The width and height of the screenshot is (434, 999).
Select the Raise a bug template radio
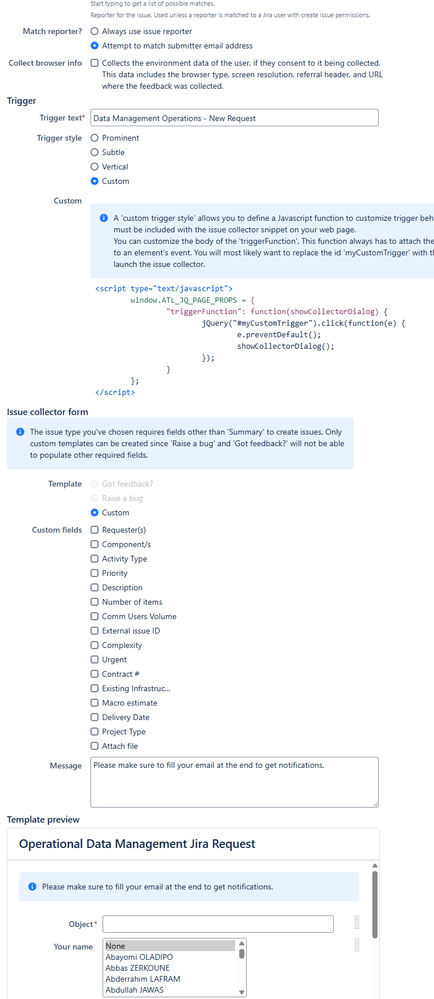tap(95, 498)
